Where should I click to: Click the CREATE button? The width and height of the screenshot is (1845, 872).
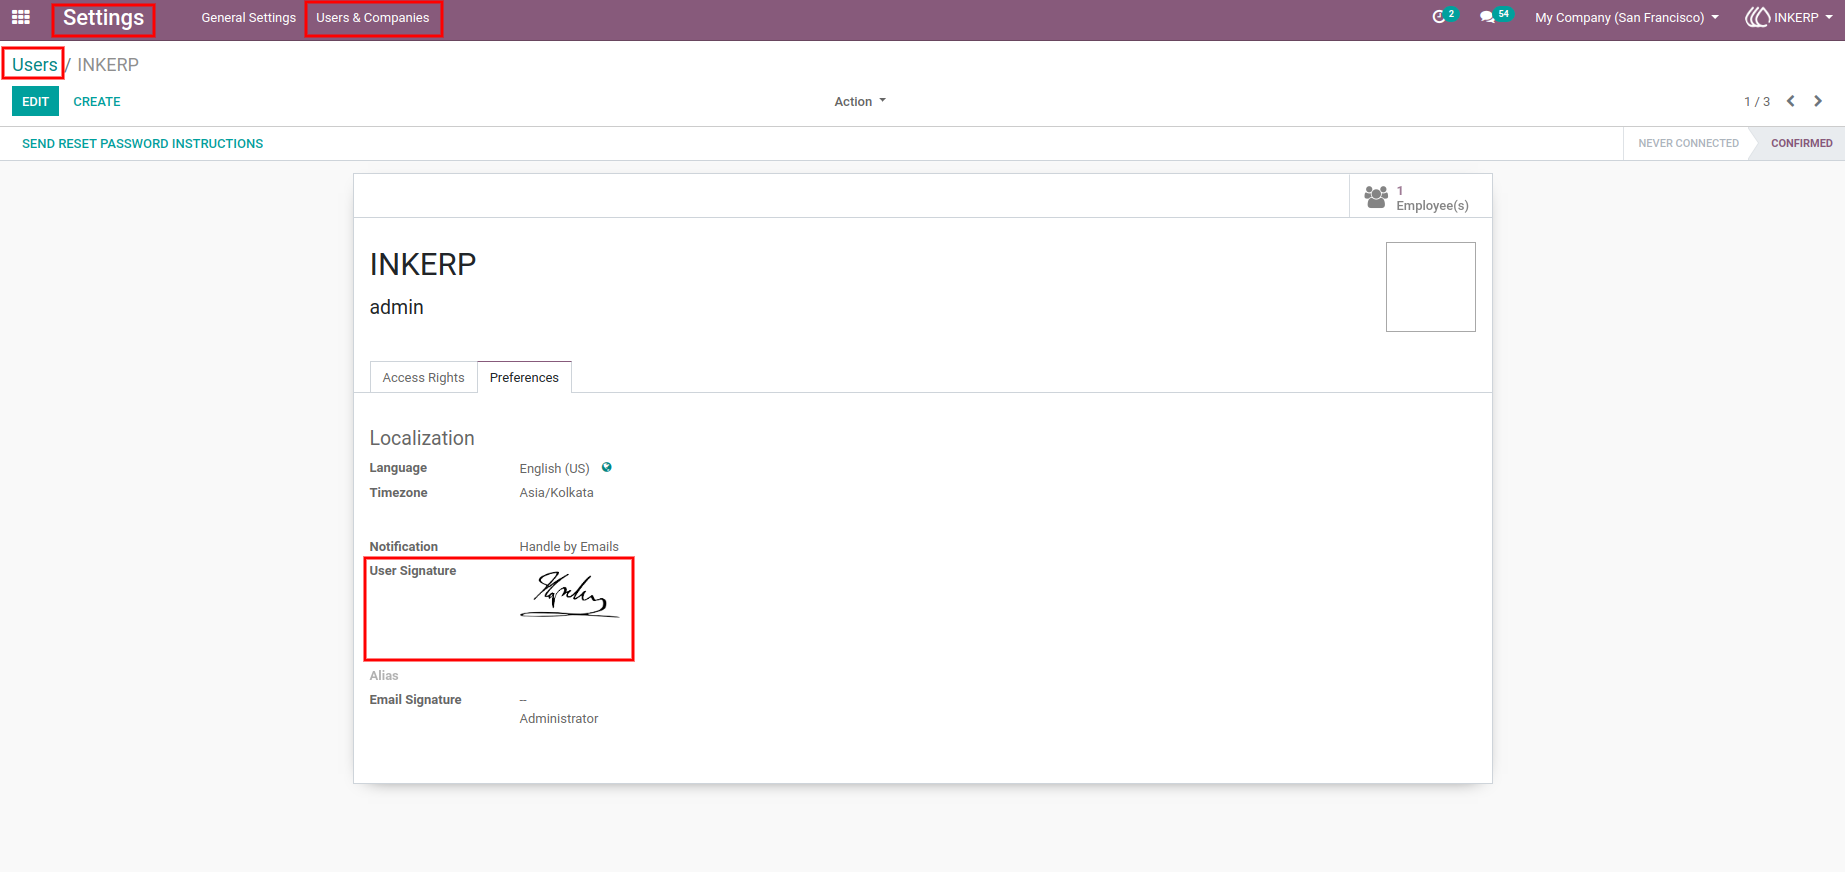point(97,101)
